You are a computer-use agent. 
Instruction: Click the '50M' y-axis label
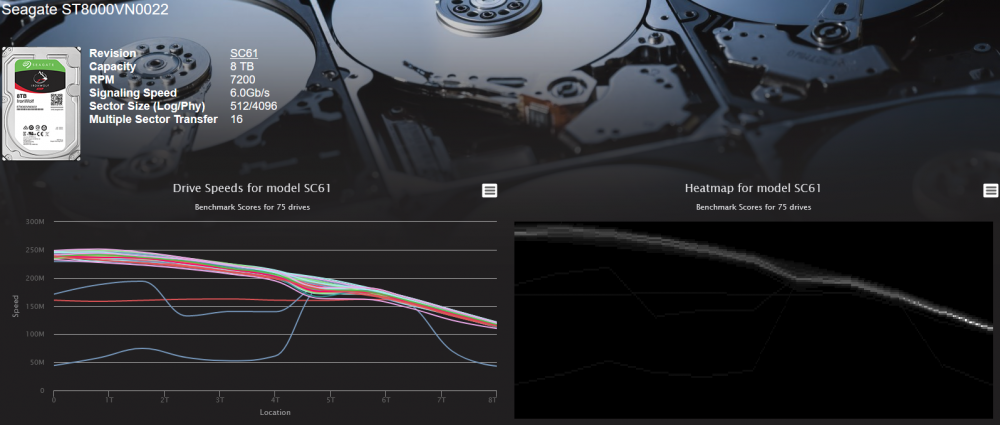click(36, 362)
